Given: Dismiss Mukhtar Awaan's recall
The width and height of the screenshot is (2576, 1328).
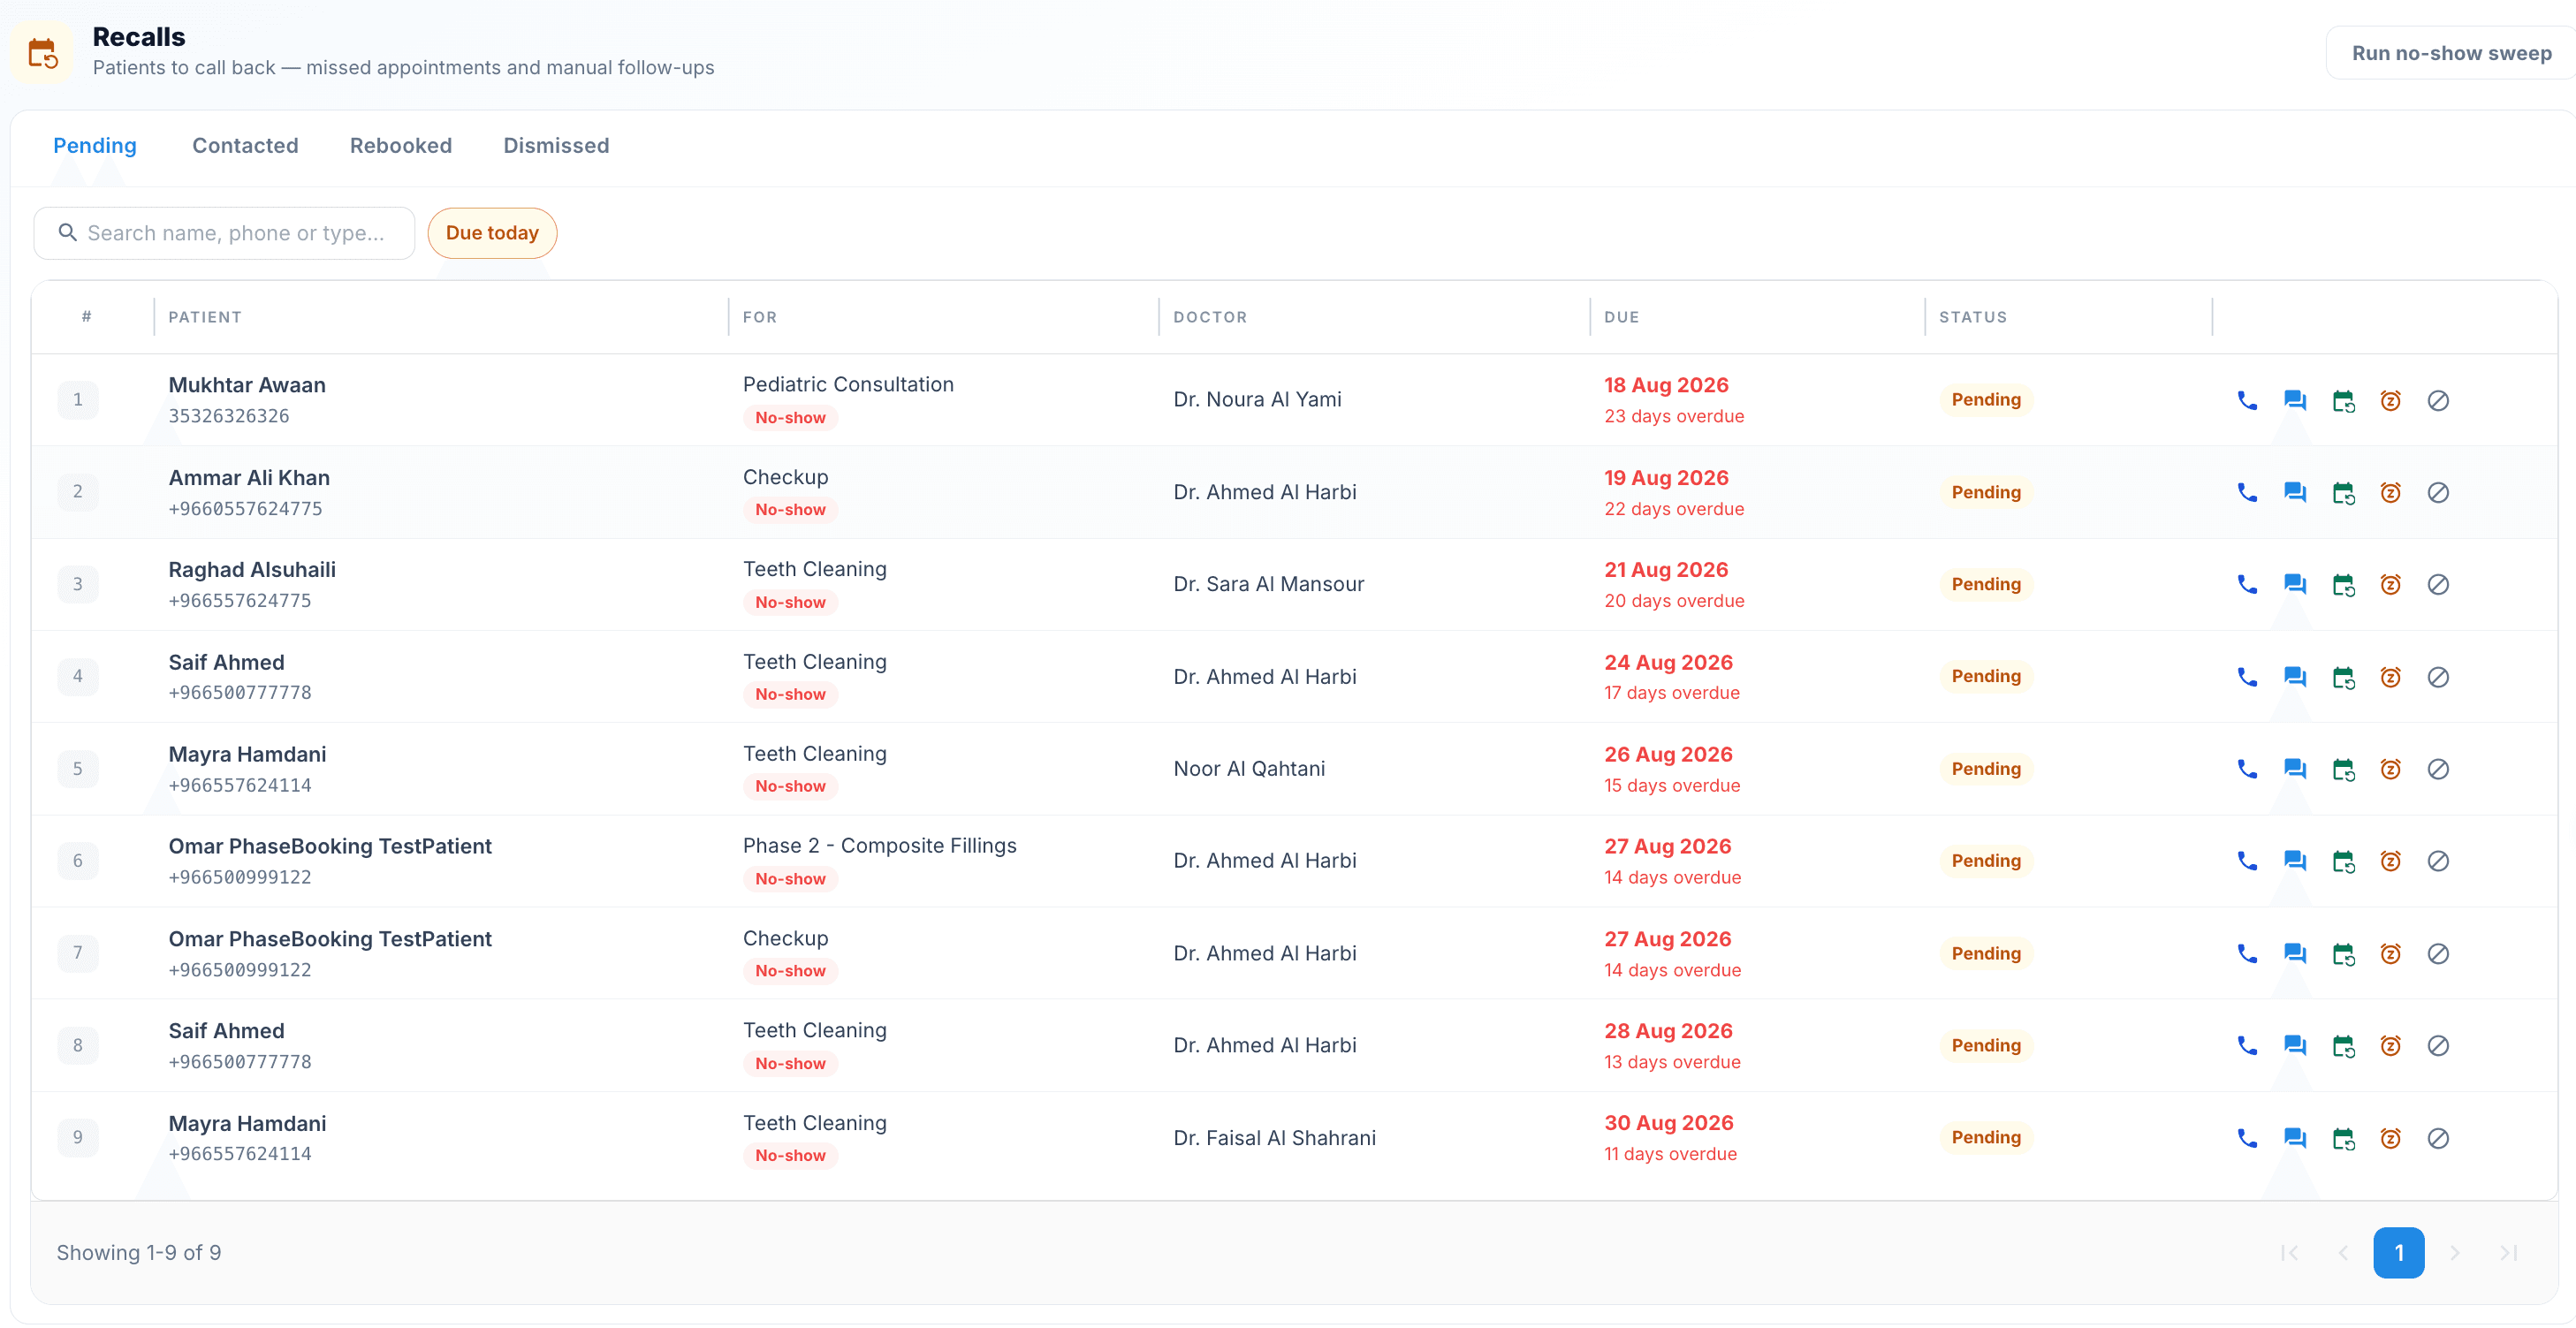Looking at the screenshot, I should pos(2438,400).
